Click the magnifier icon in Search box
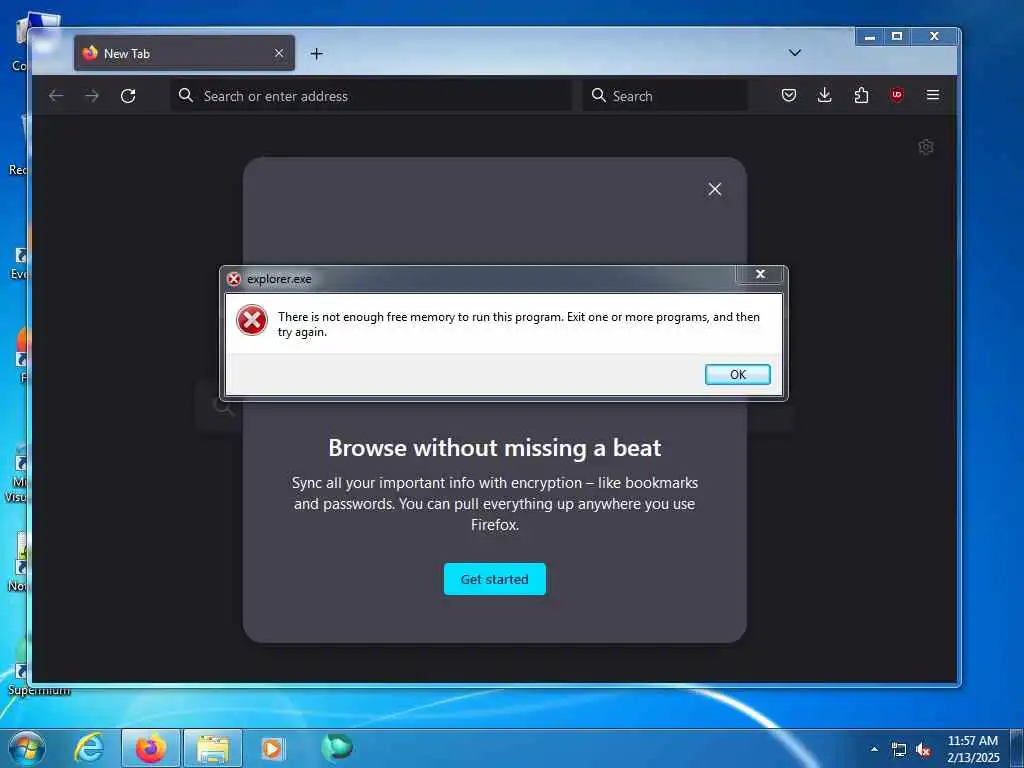Screen dimensions: 1024x768 (598, 95)
